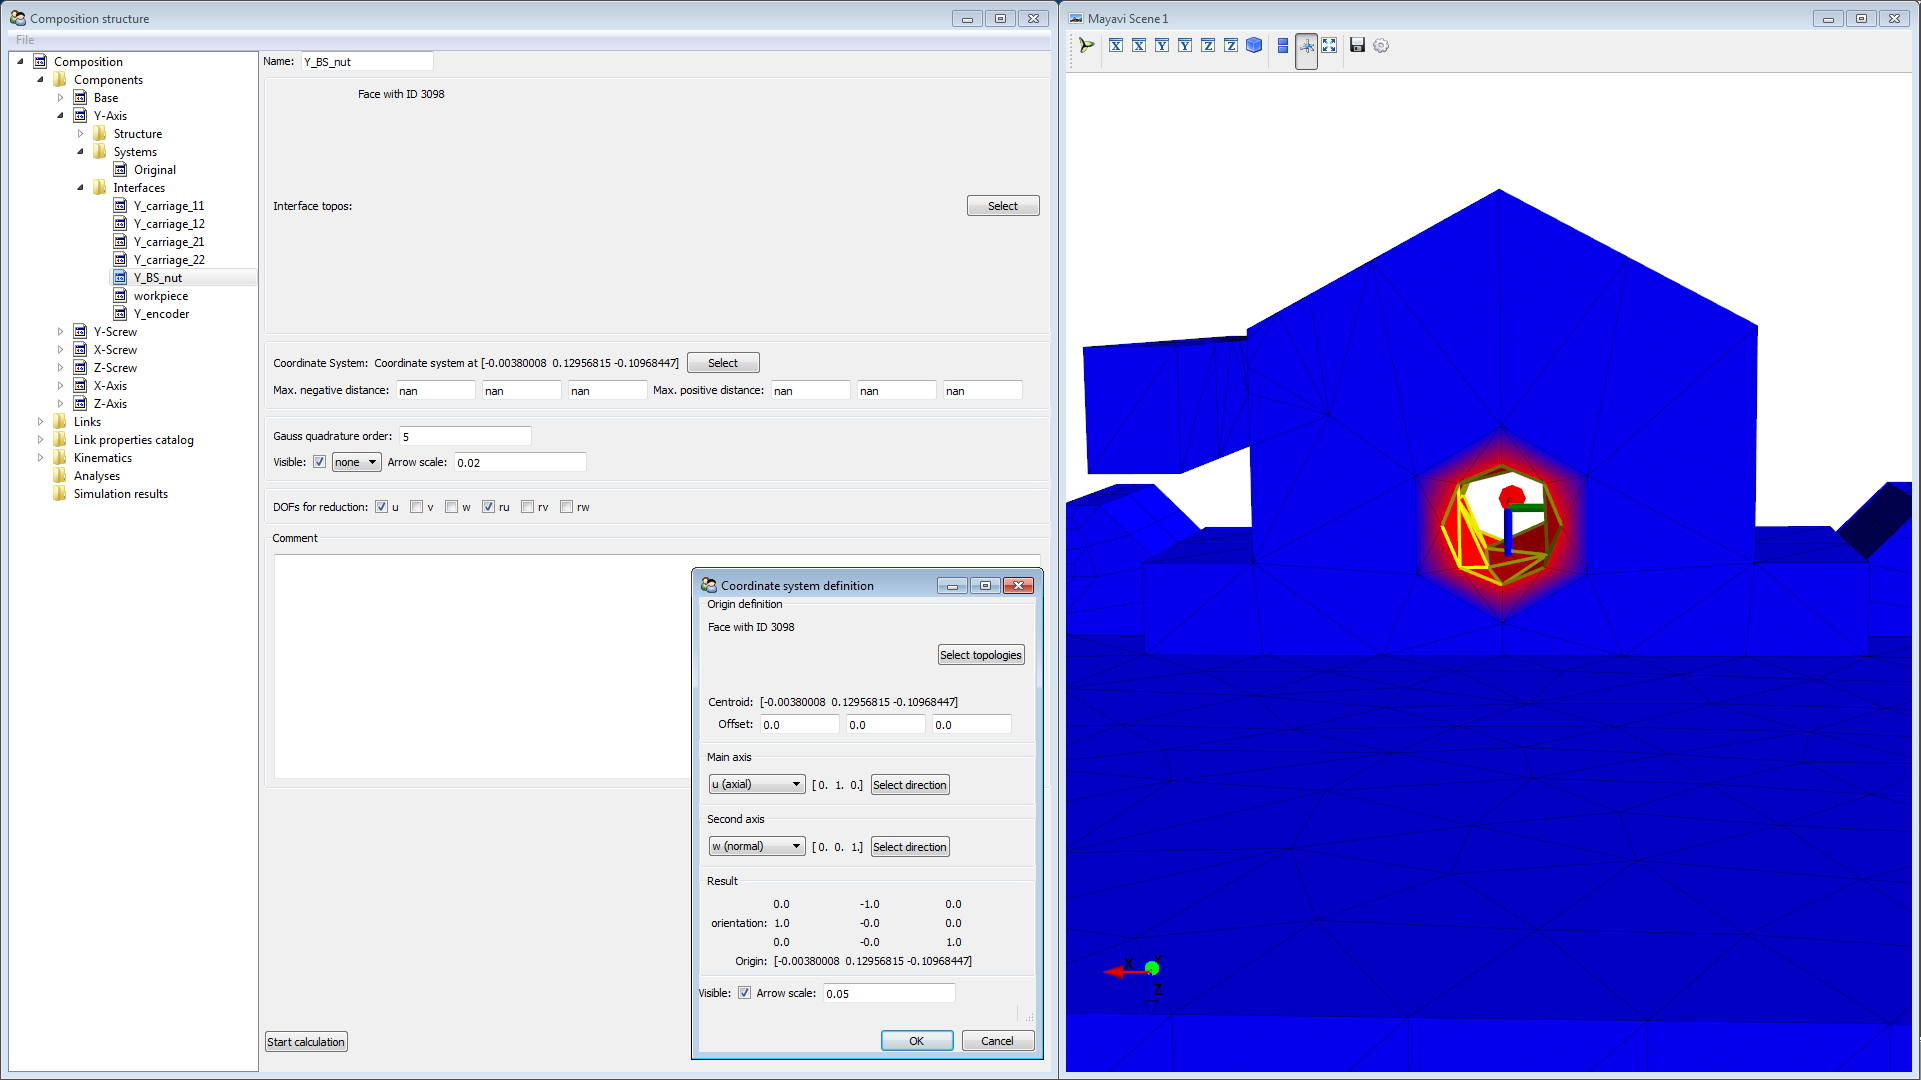Click the Y-Axis component icon

point(80,115)
